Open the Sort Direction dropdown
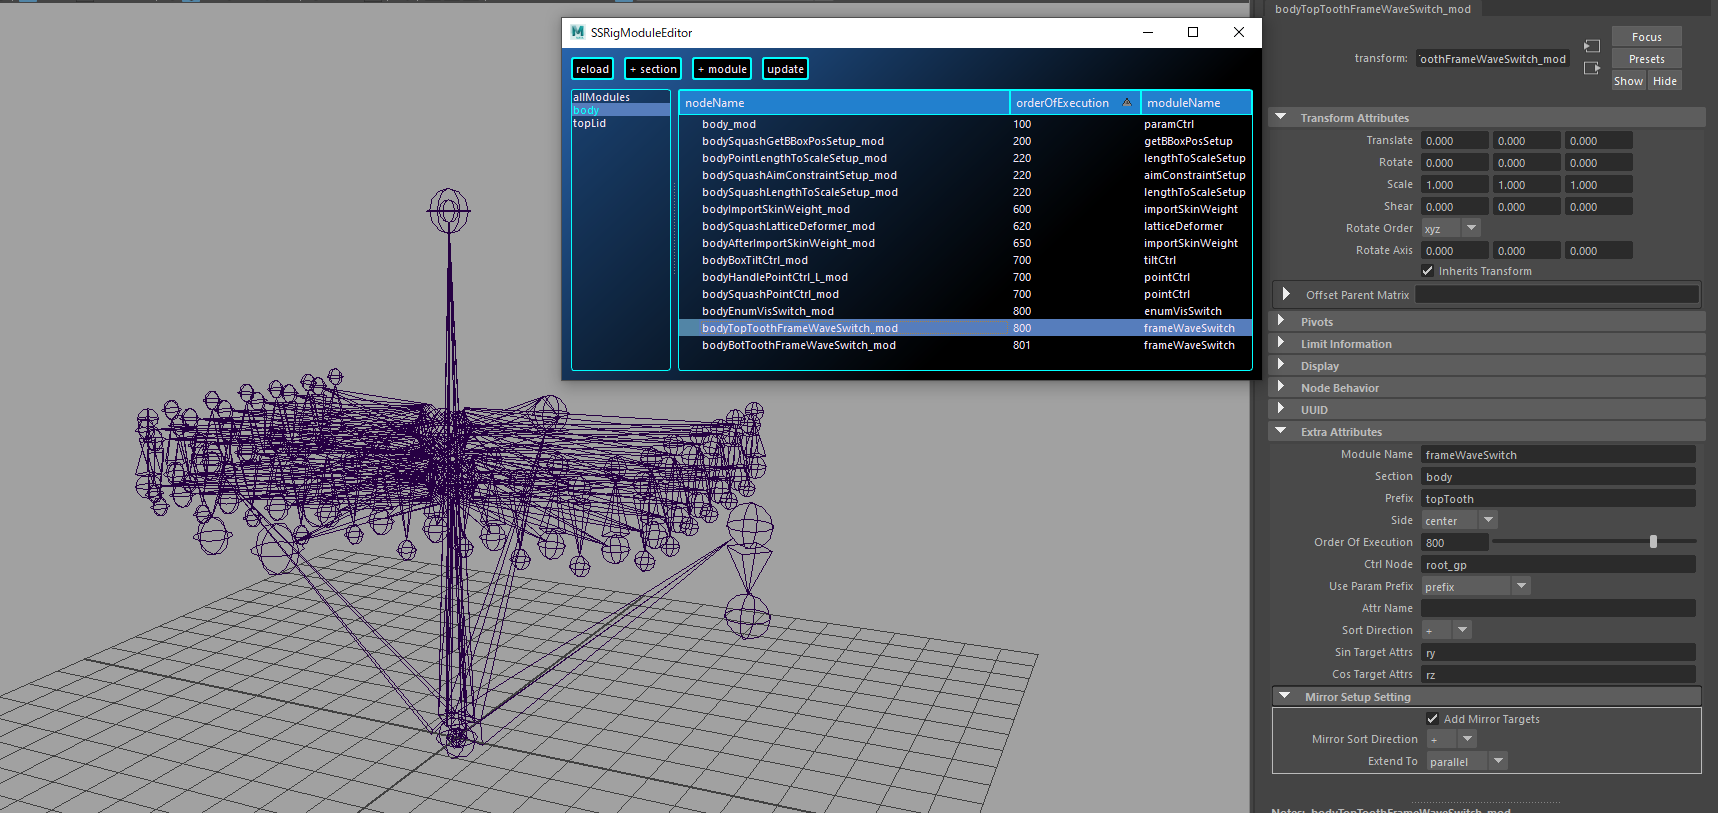Screen dimensions: 1718x813 point(1447,630)
